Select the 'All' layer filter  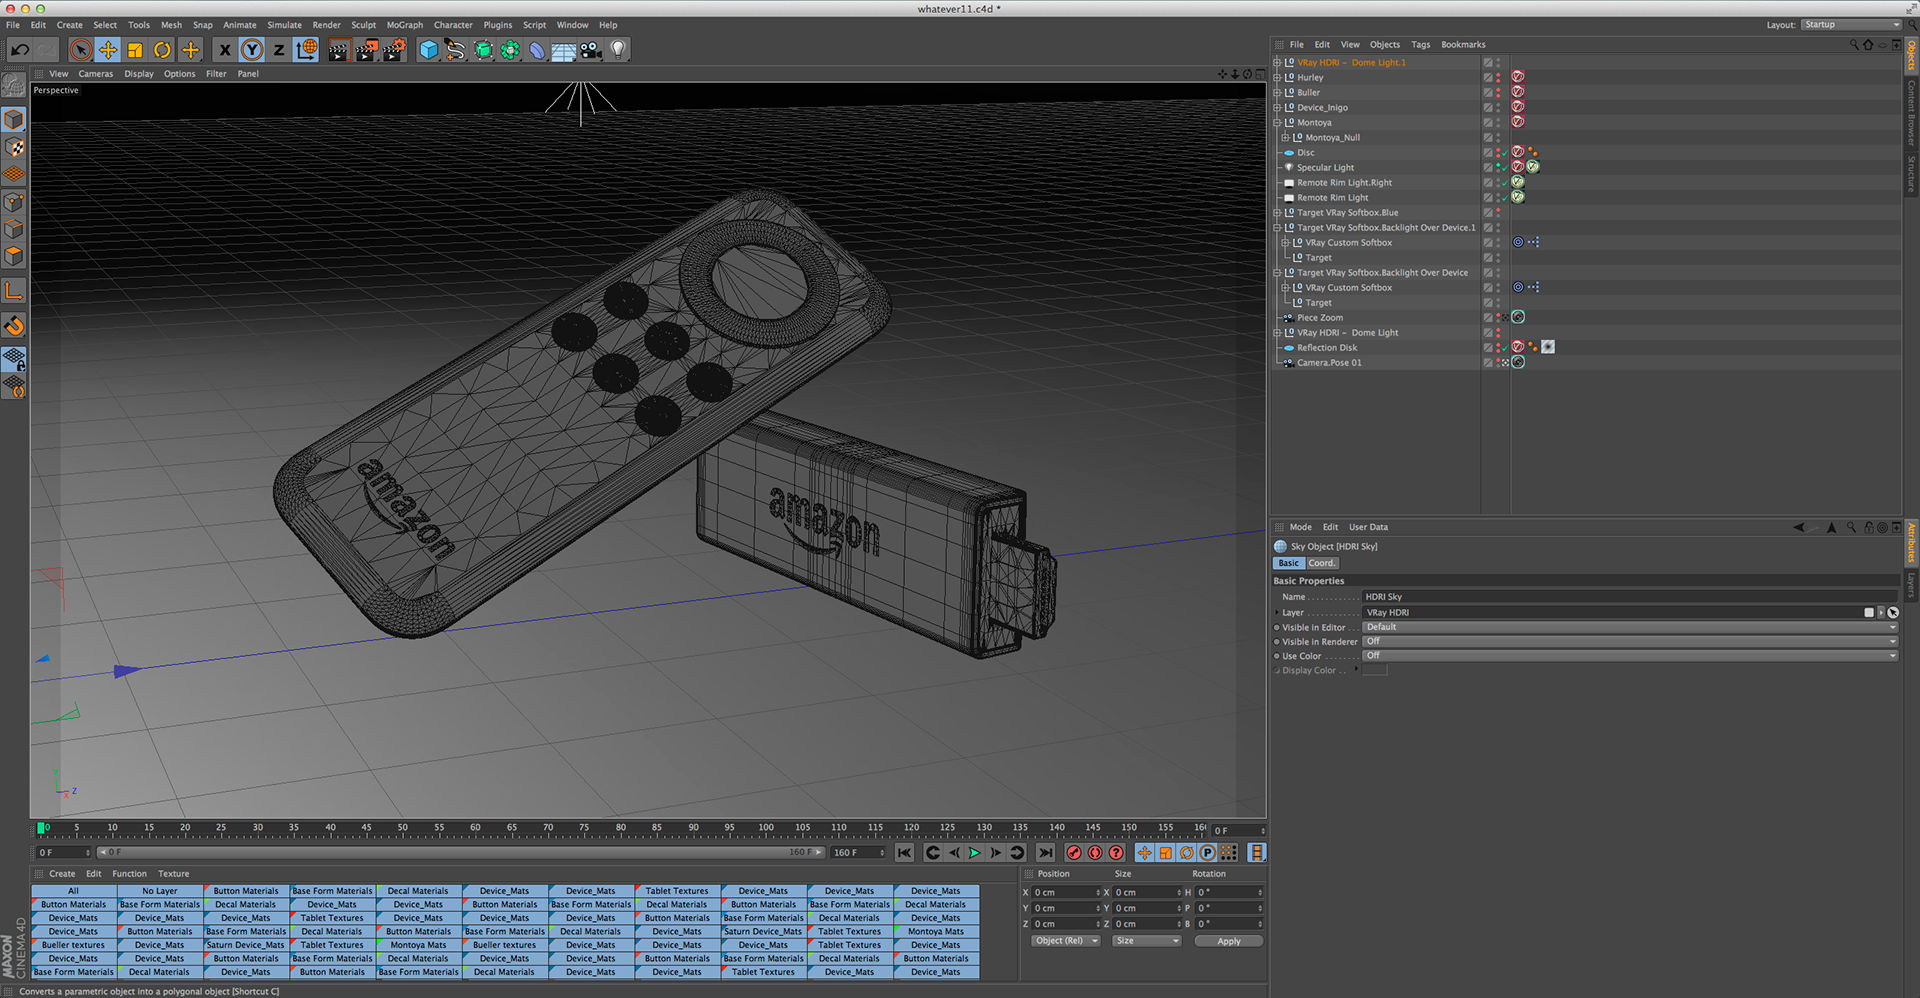tap(73, 891)
